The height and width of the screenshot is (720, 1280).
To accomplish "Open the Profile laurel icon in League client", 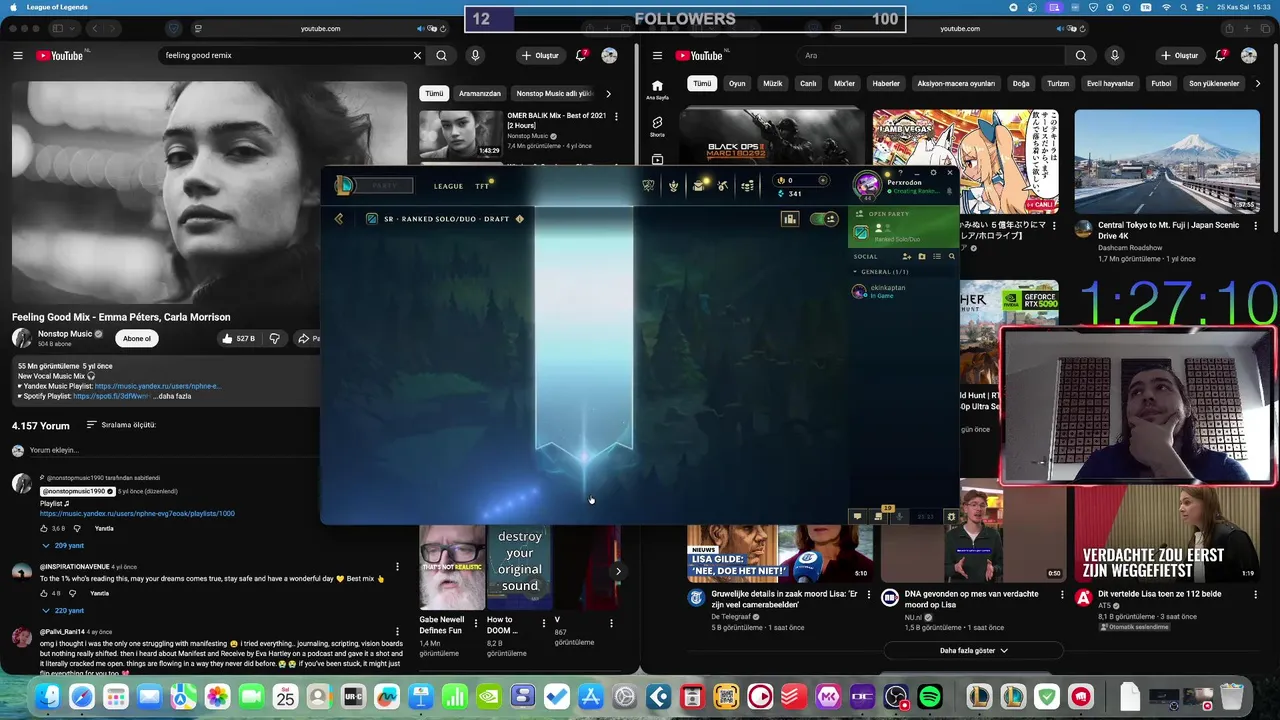I will 674,185.
